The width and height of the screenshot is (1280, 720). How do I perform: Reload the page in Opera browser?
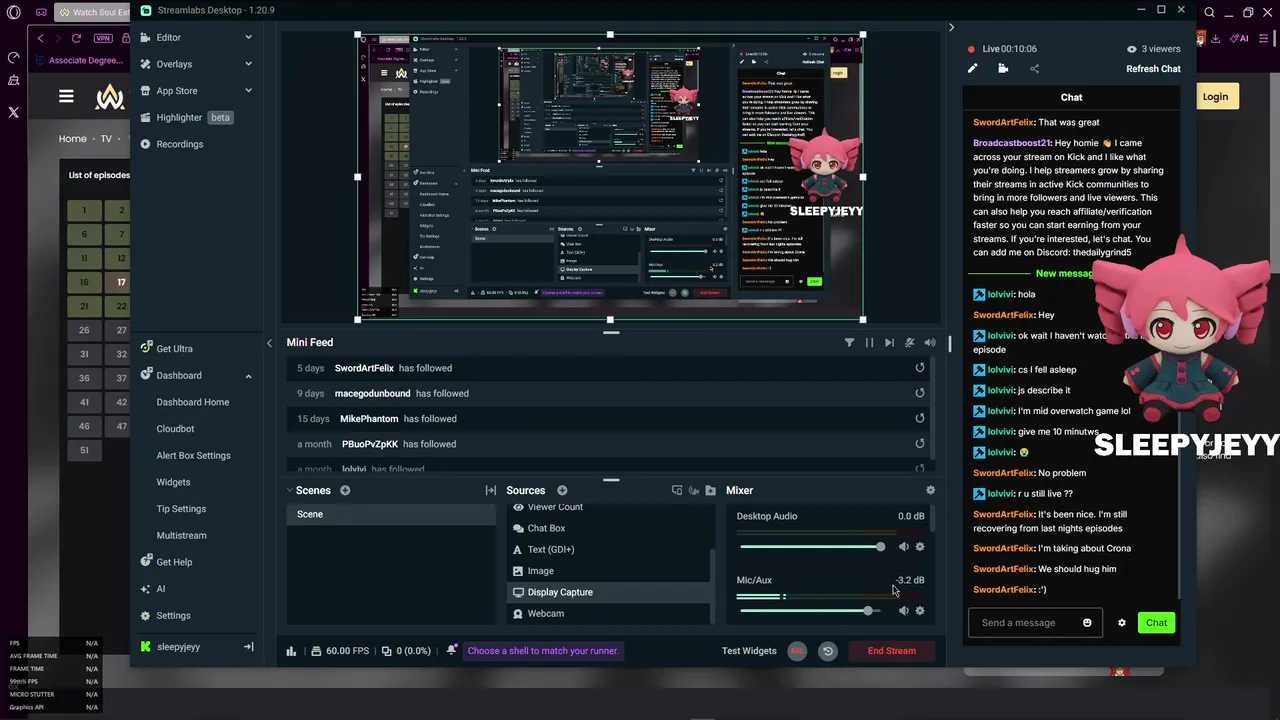point(76,38)
